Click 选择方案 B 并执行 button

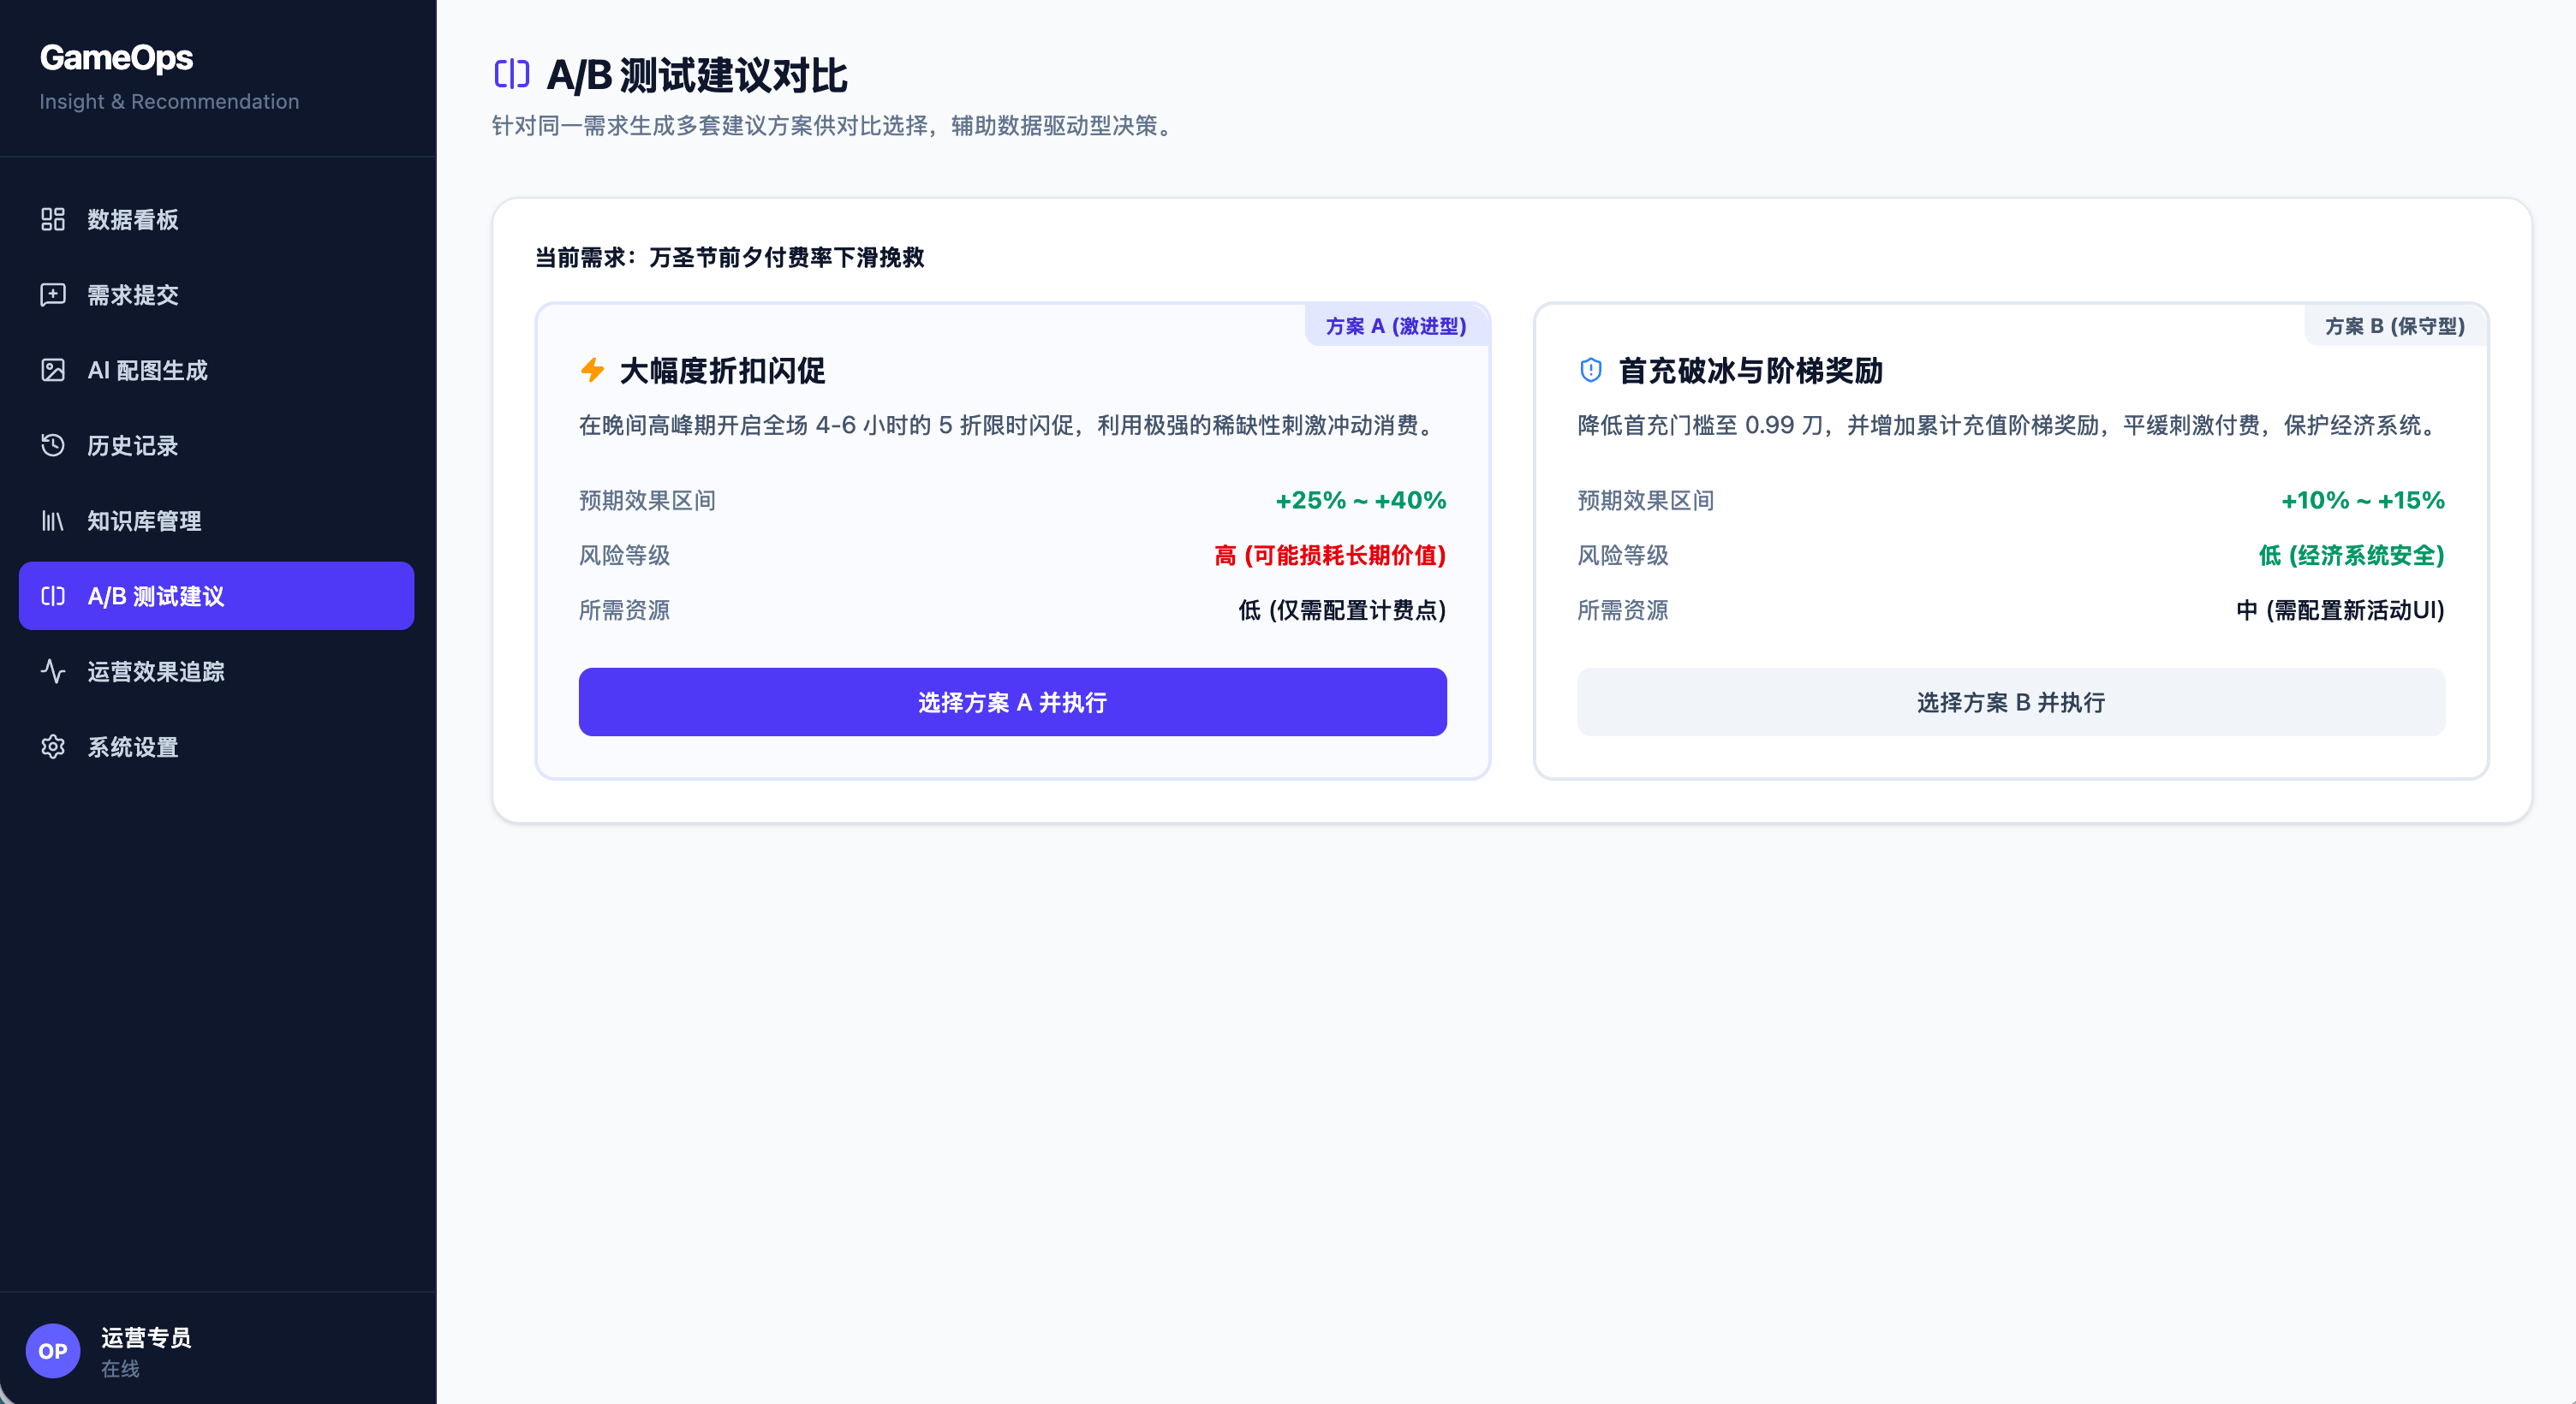coord(2011,702)
